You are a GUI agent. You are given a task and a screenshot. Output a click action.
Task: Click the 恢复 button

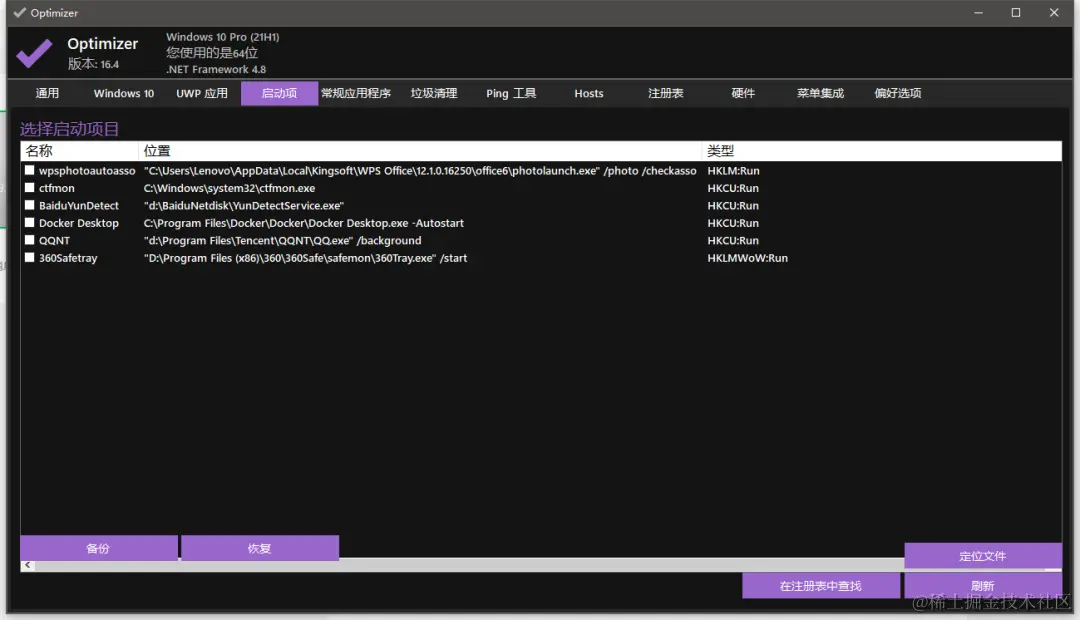[x=260, y=548]
